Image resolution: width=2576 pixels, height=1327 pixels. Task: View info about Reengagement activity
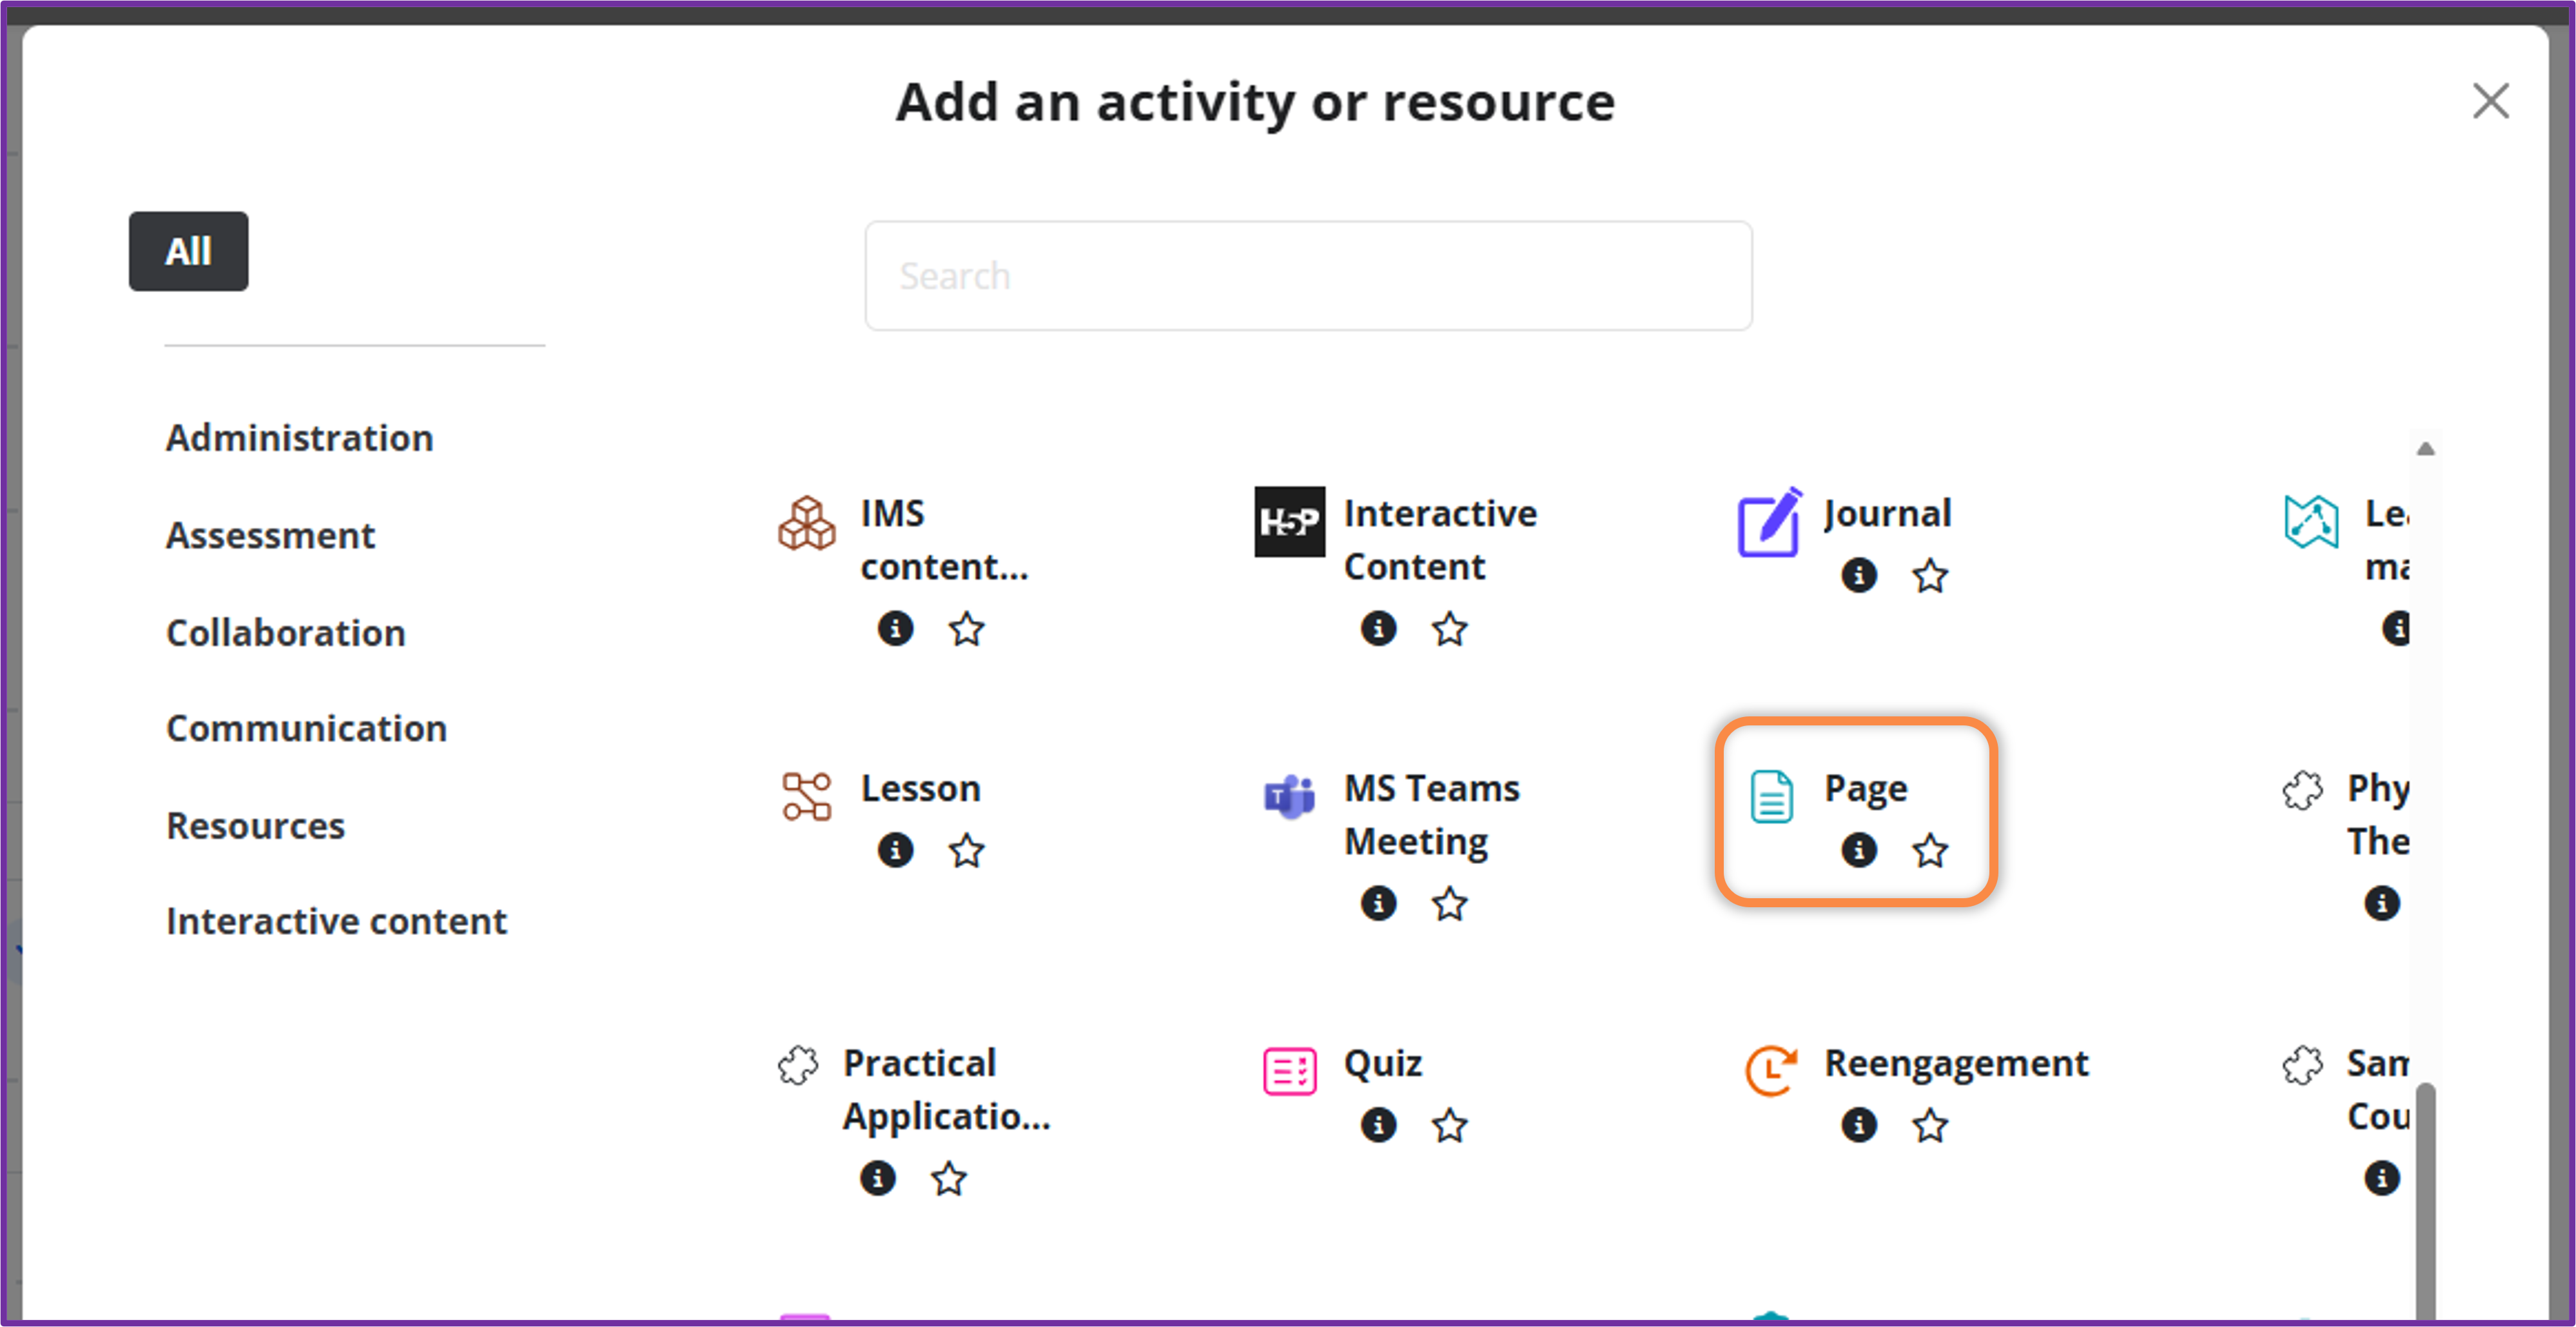(1858, 1125)
